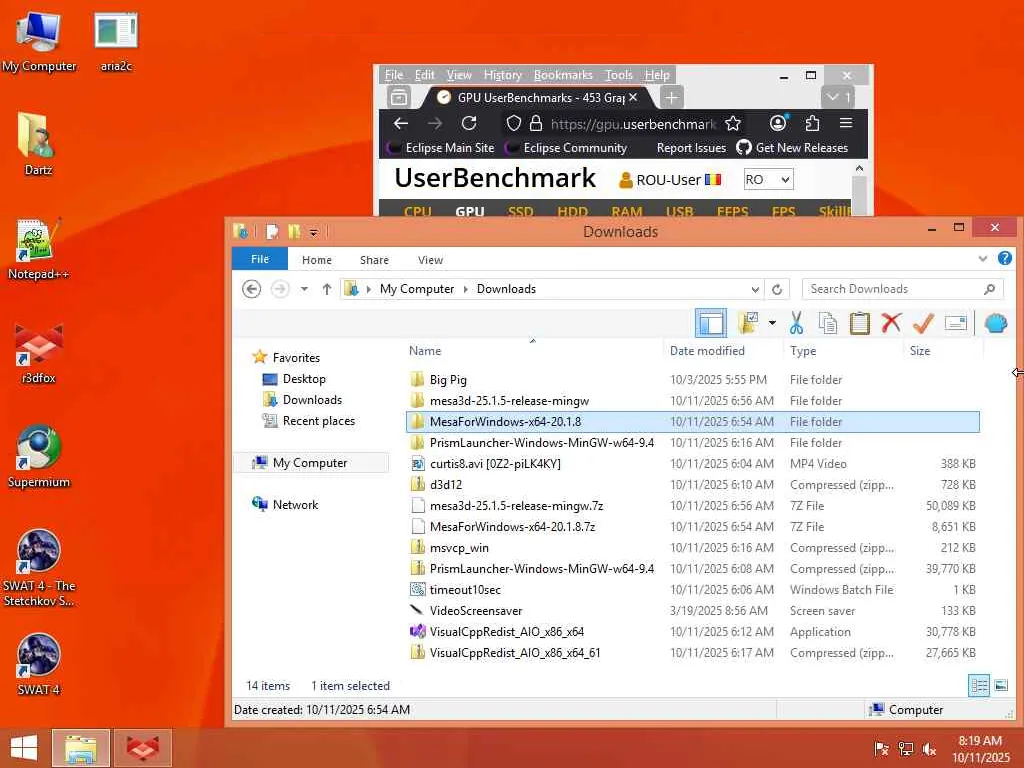Open the folder options dropdown arrow
The image size is (1024, 768).
tap(772, 323)
